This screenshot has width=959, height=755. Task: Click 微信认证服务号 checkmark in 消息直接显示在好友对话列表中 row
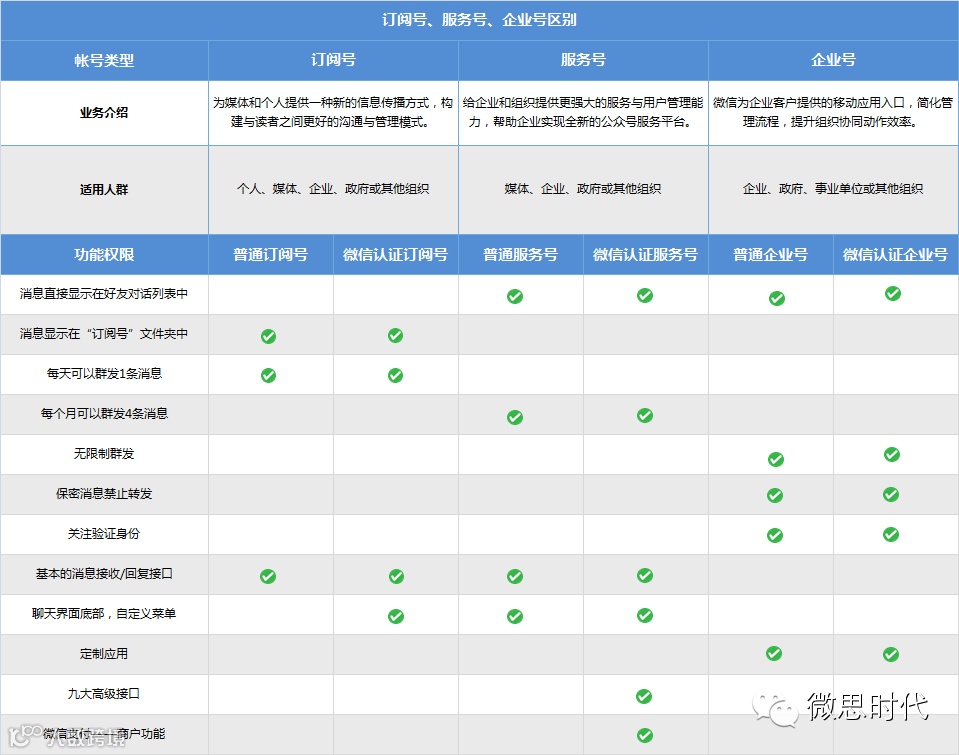[645, 296]
